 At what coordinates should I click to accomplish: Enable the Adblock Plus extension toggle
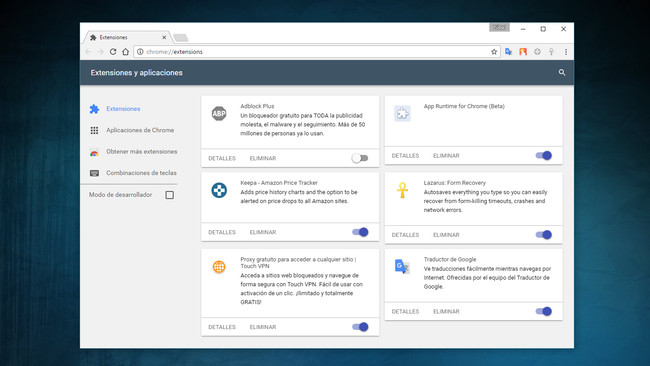[x=360, y=158]
